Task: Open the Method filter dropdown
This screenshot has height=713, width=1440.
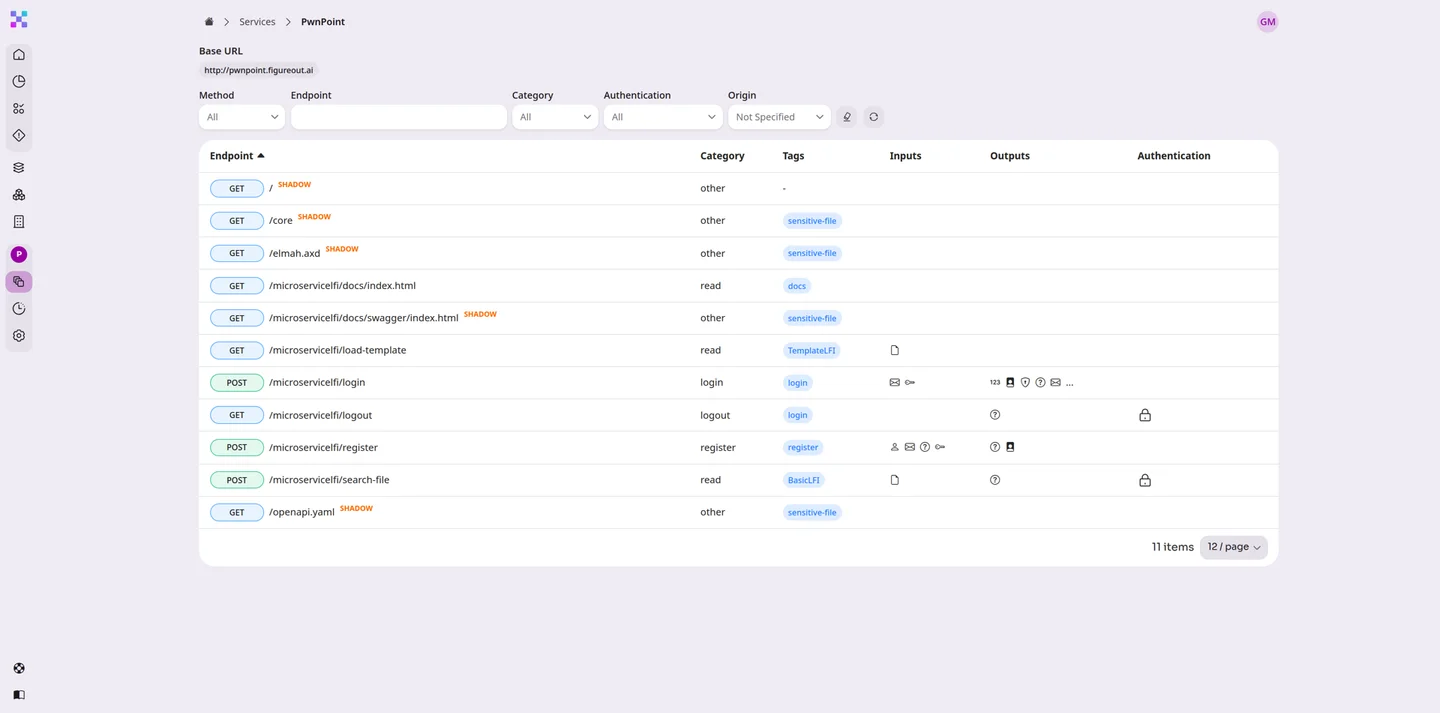Action: [x=242, y=117]
